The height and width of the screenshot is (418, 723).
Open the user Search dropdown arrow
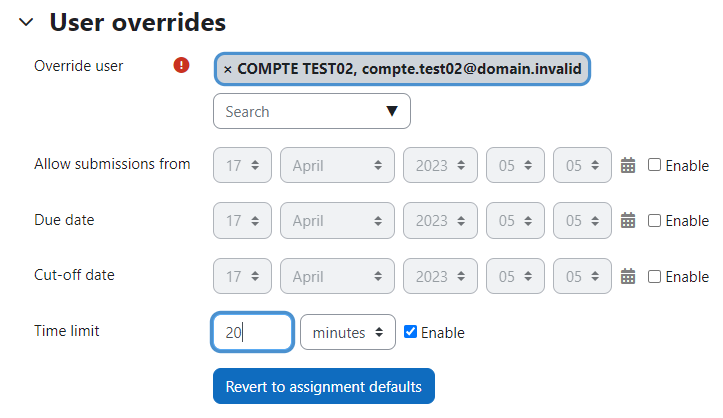392,111
